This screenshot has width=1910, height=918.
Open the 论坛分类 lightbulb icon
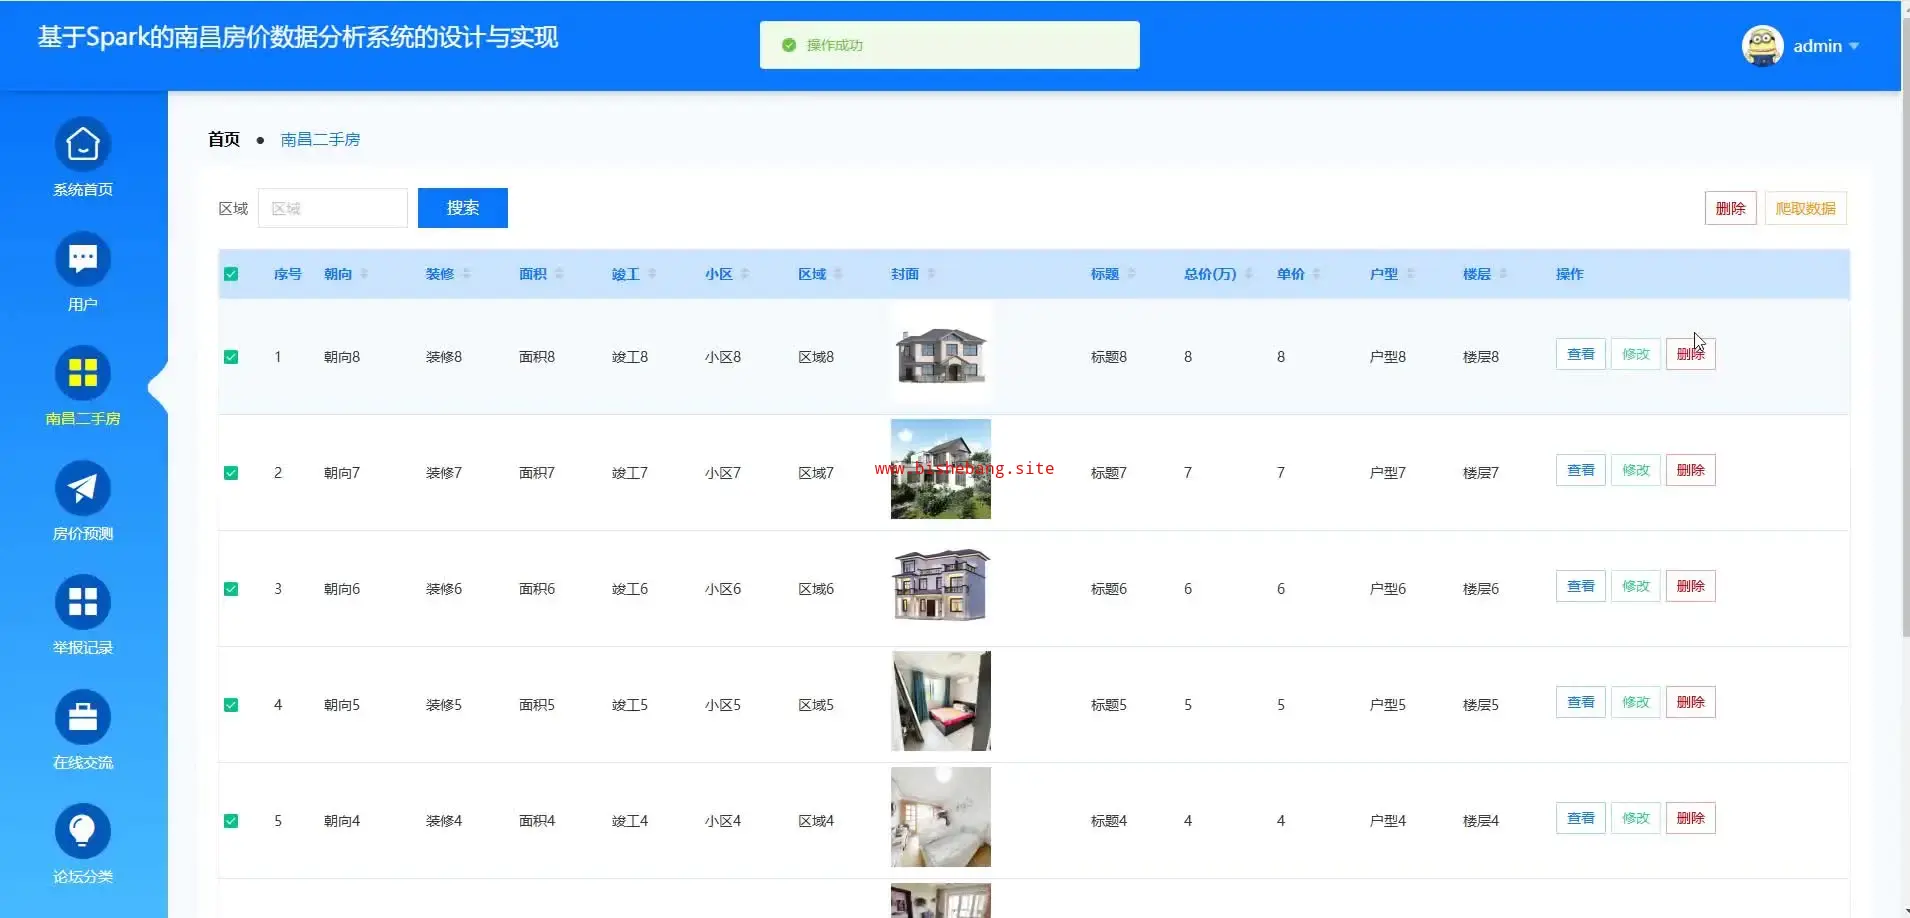[x=82, y=831]
